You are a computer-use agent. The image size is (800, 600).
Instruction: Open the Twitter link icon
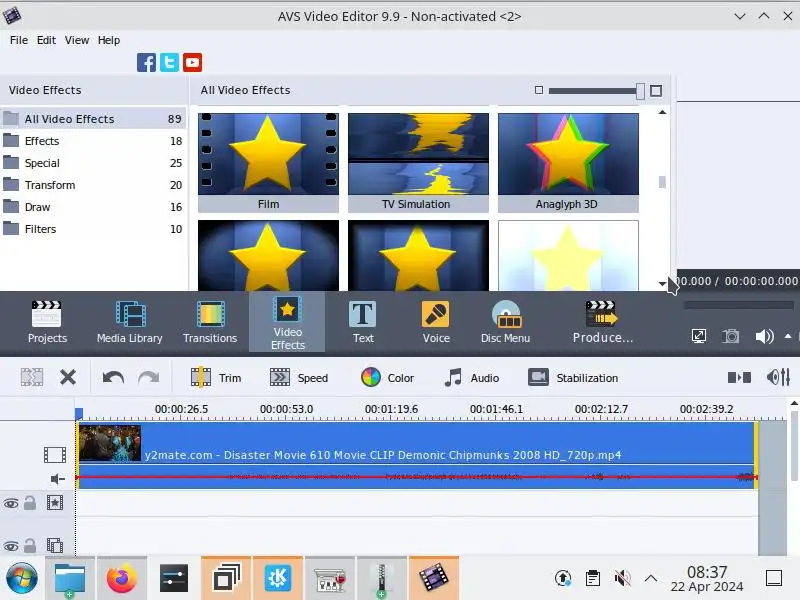[169, 63]
